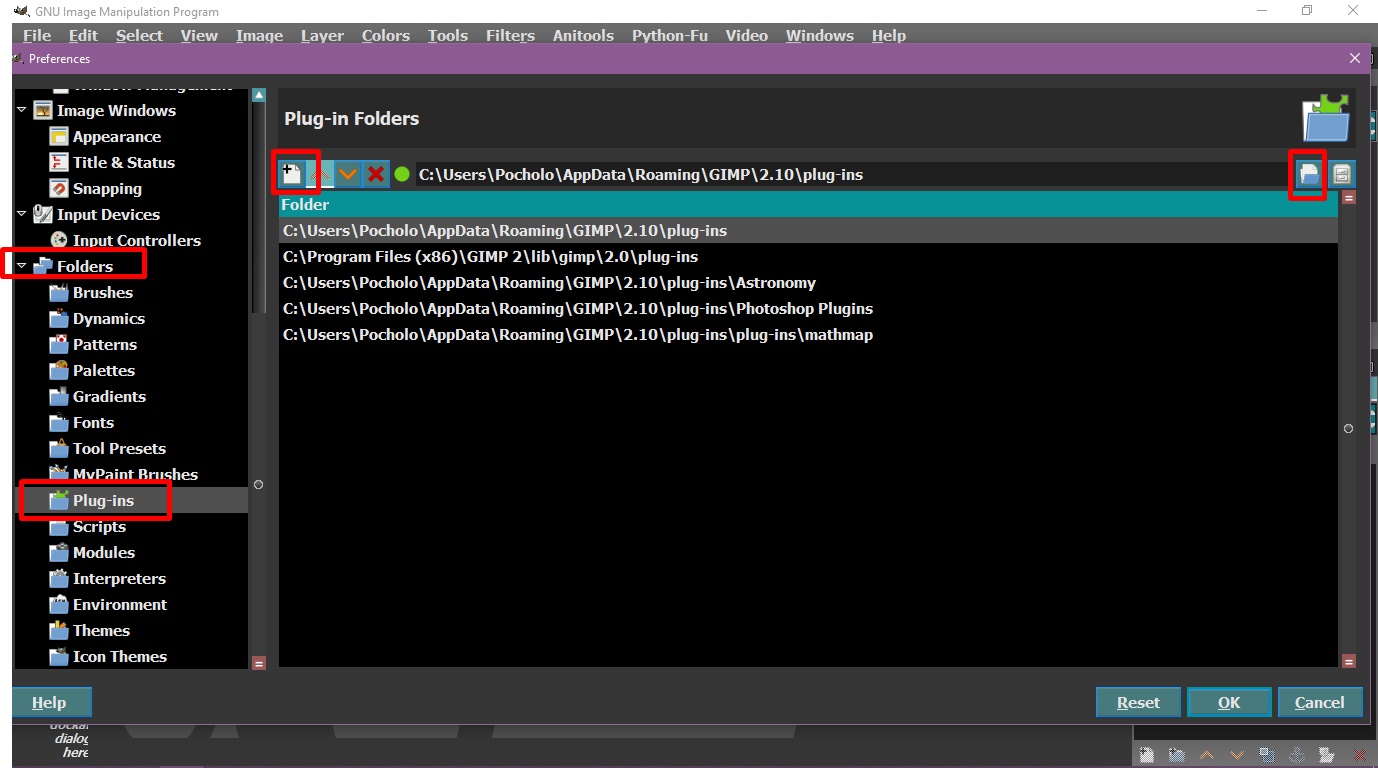Click the Help button in Preferences
The image size is (1378, 768).
(x=52, y=702)
